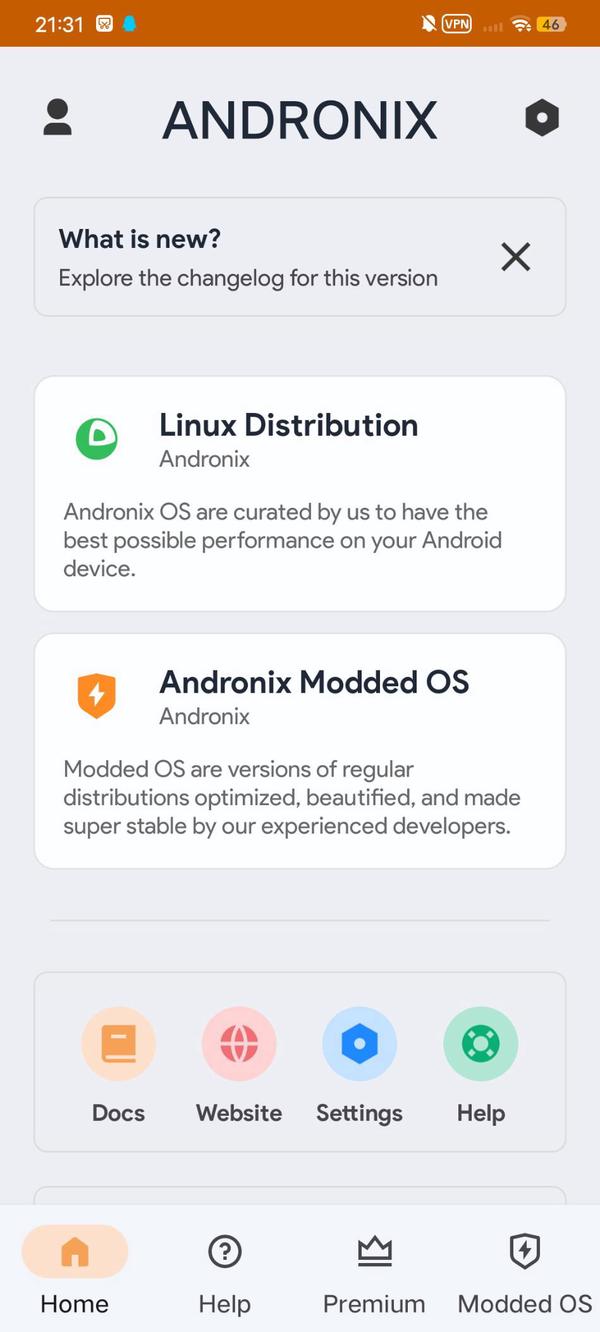Select the Linux Distribution green icon
Viewport: 600px width, 1332px height.
[96, 439]
